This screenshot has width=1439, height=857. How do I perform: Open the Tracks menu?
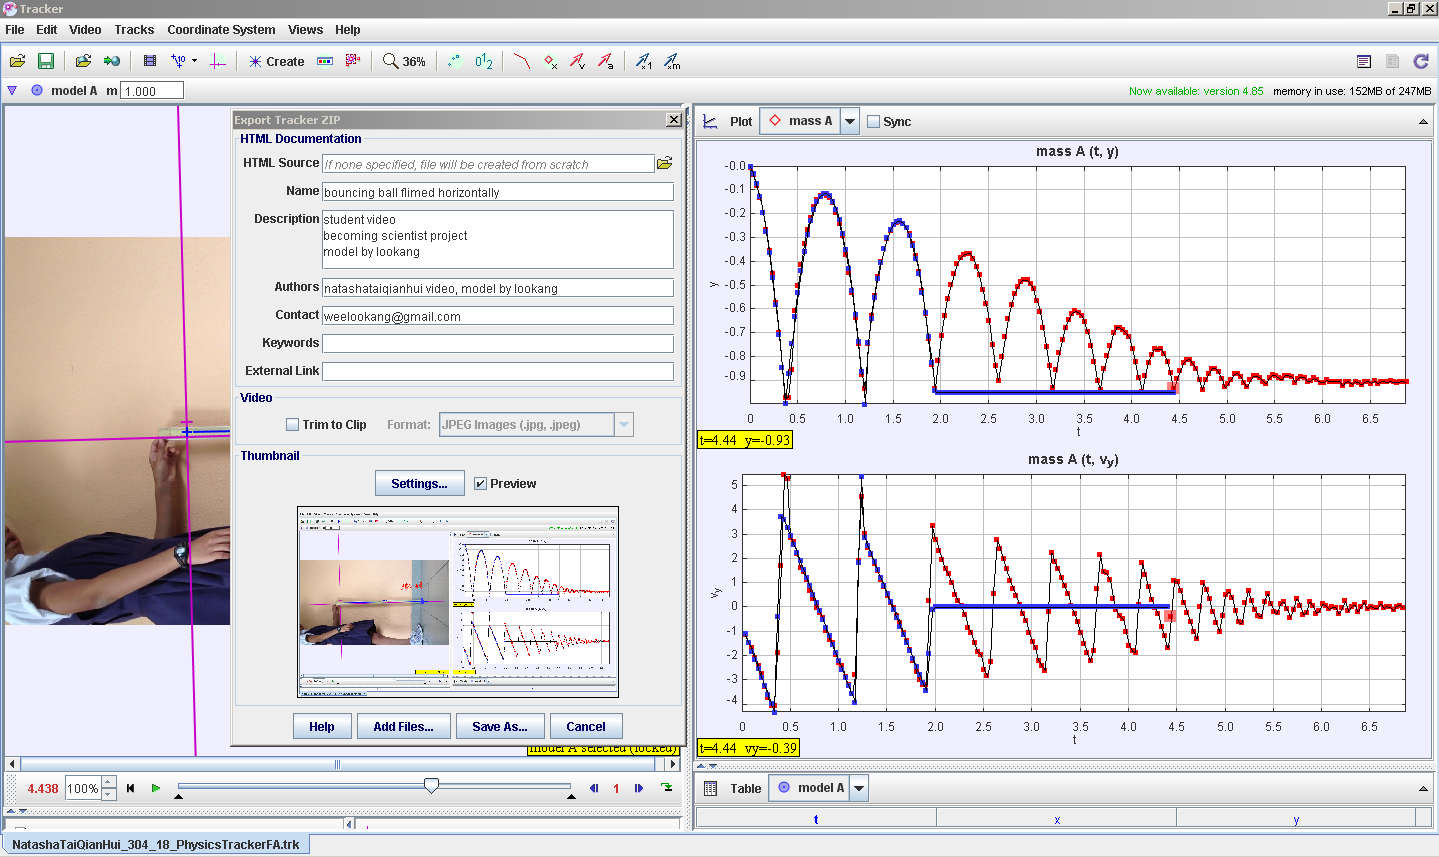coord(134,30)
